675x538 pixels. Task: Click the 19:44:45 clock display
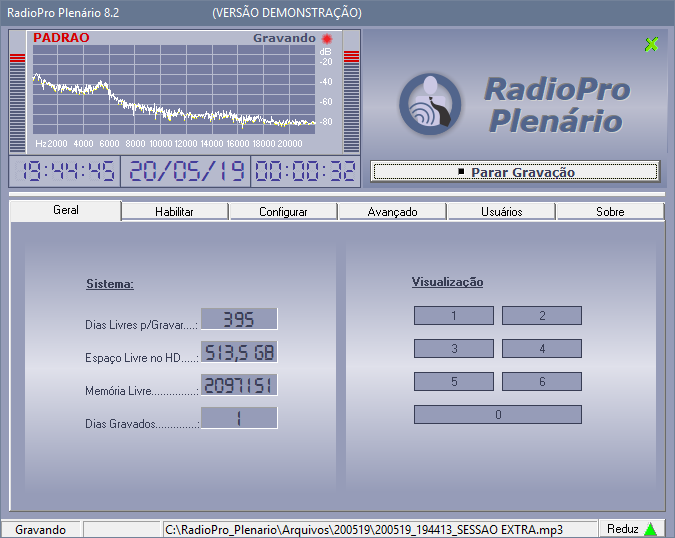[65, 171]
